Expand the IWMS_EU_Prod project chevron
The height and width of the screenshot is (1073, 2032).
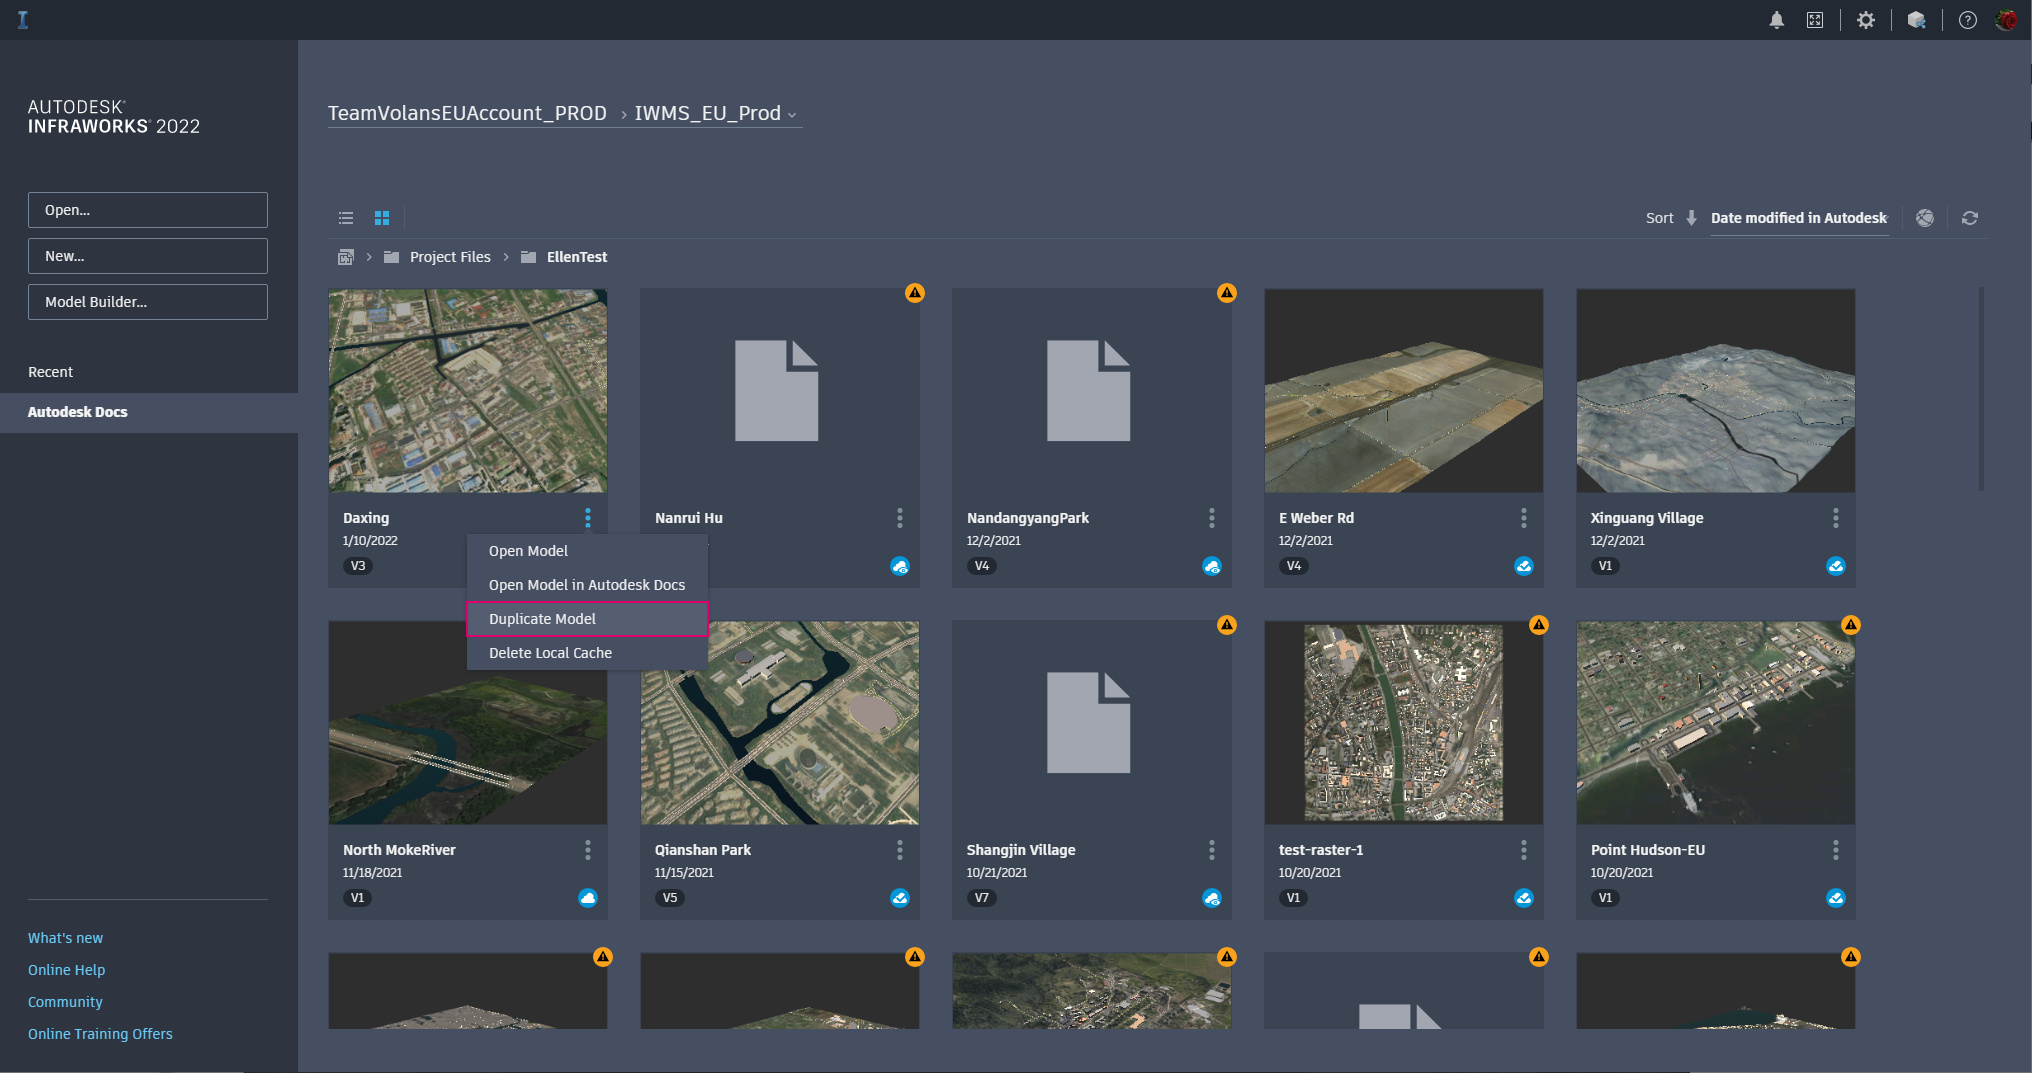(x=792, y=114)
